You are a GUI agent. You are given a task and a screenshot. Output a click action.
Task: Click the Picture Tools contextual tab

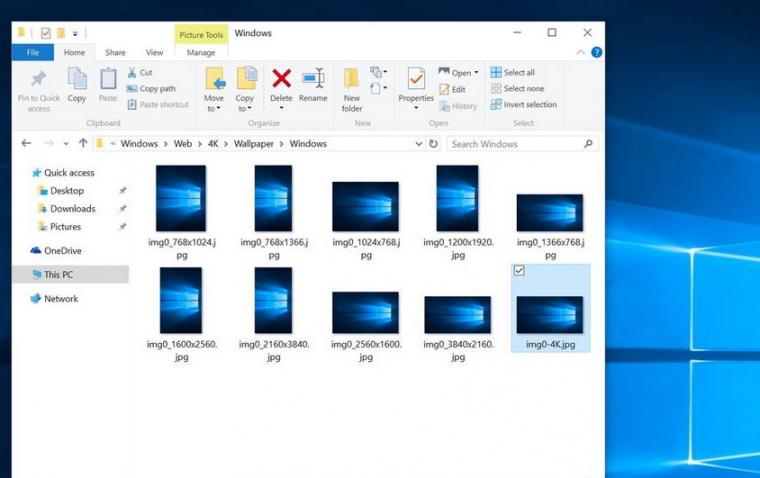click(201, 34)
